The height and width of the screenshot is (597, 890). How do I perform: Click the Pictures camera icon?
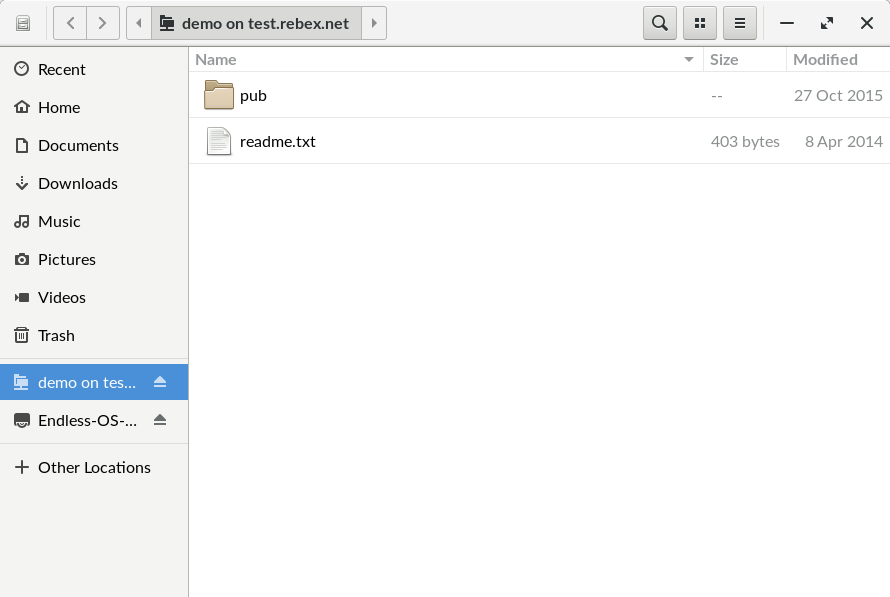coord(22,259)
